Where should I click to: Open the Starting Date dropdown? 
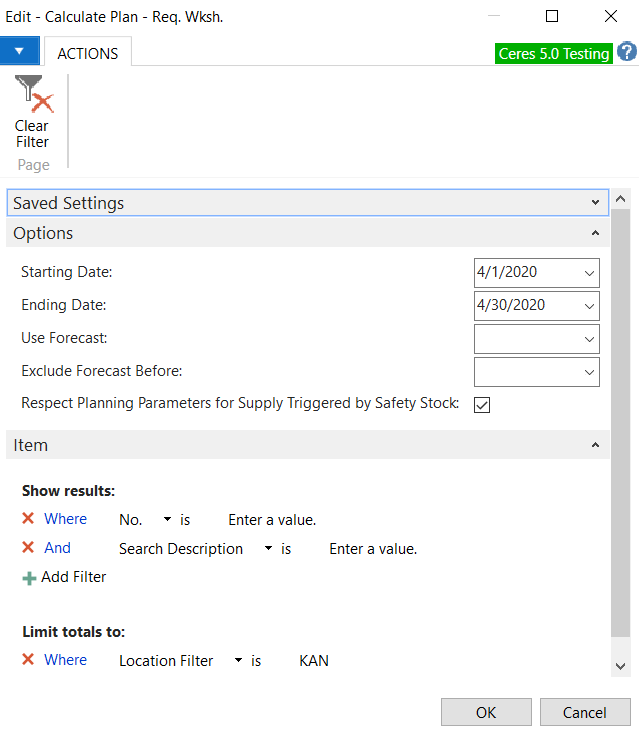click(x=588, y=273)
